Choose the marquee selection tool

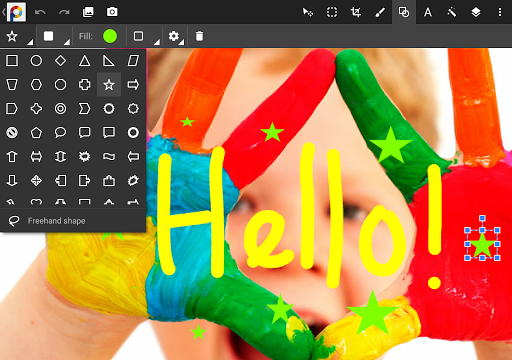tap(332, 12)
